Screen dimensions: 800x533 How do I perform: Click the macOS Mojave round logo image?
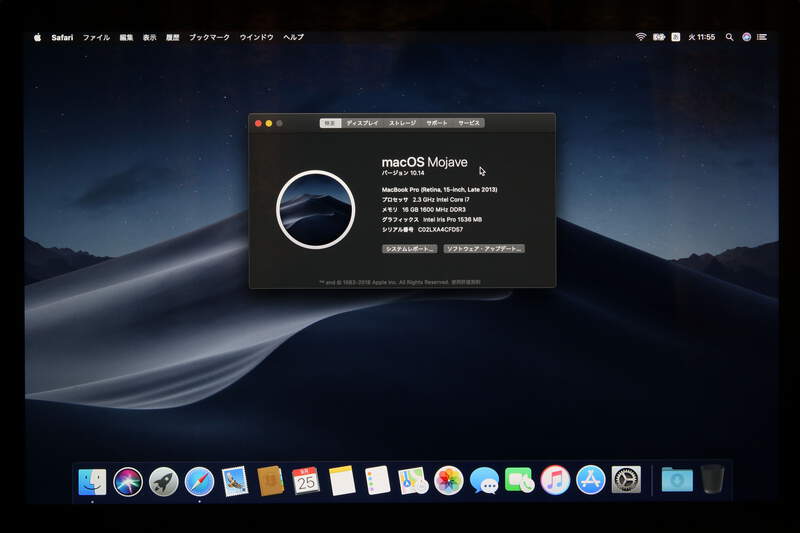315,210
